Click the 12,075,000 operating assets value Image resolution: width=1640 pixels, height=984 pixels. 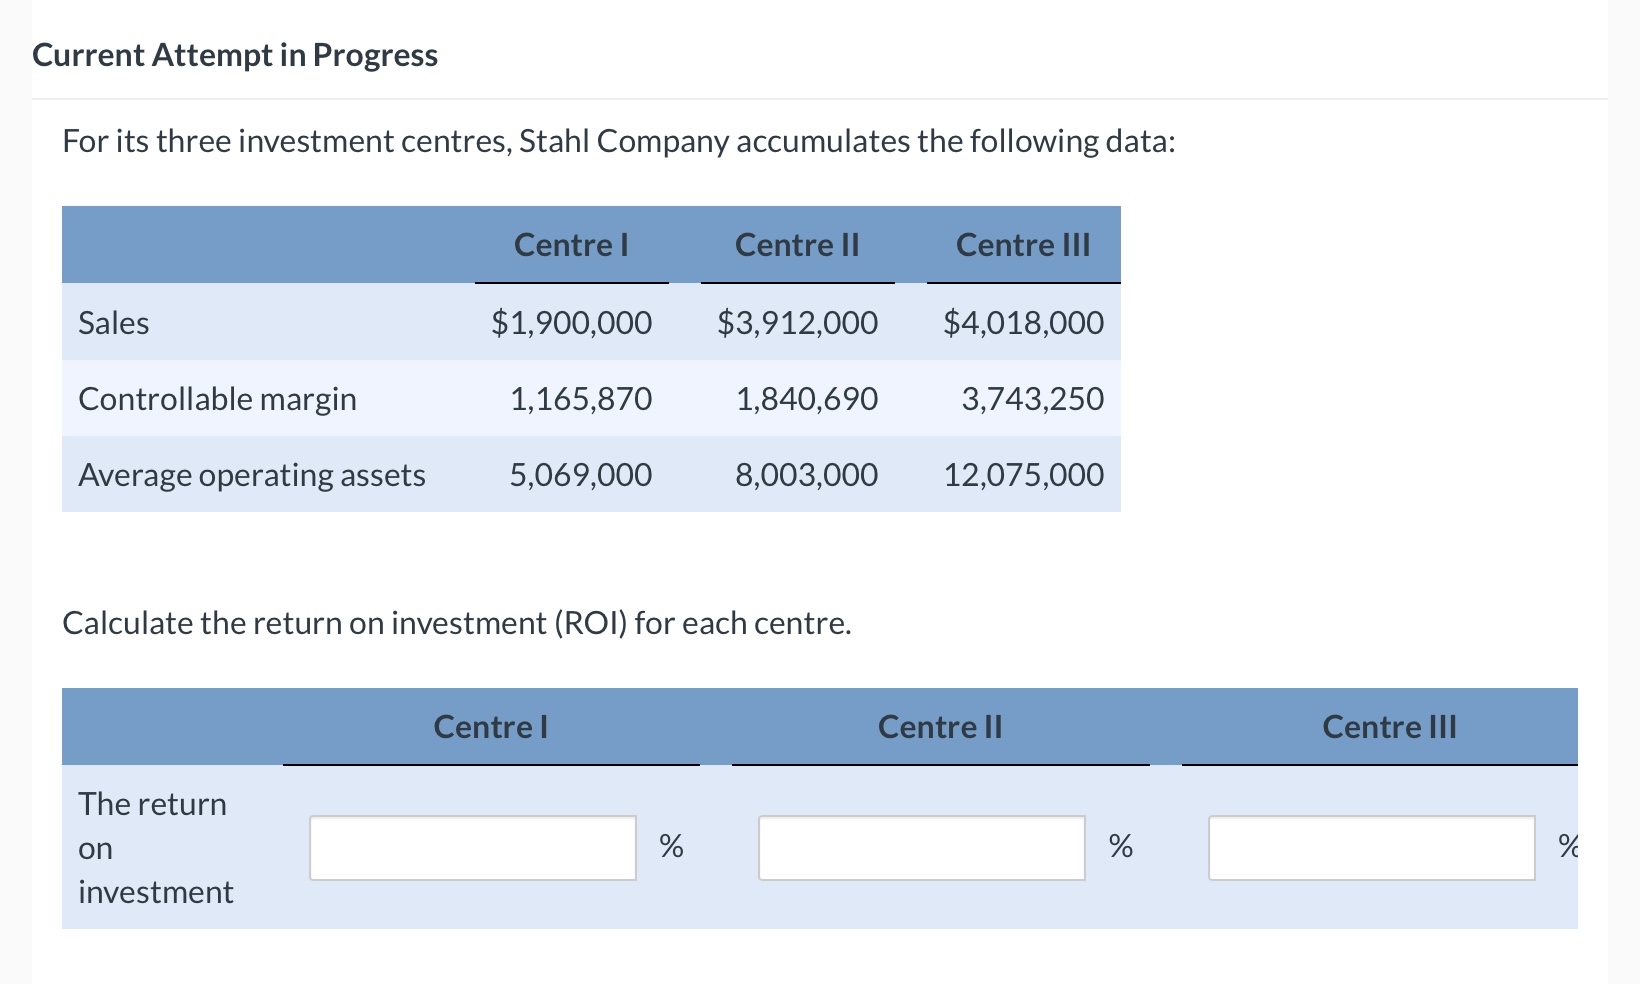(1022, 474)
